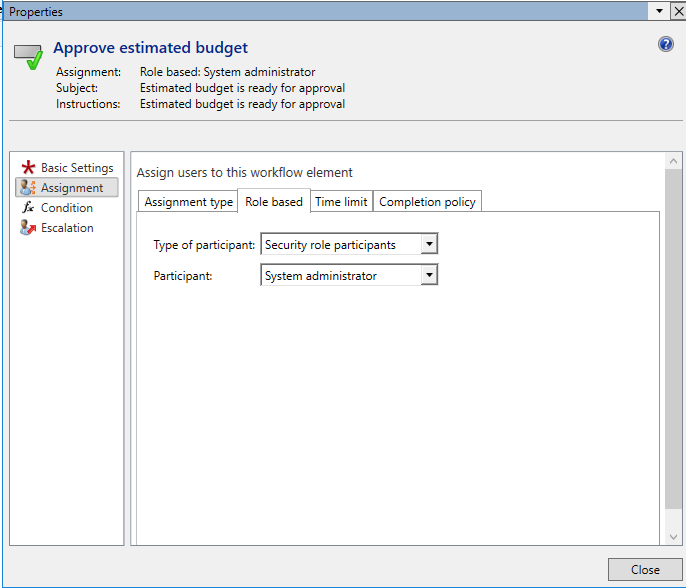
Task: Click the System administrator participant field
Action: pos(340,276)
